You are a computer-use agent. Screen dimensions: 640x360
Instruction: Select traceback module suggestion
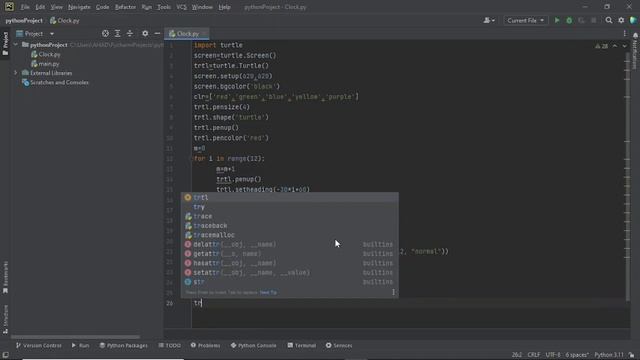[x=289, y=226]
